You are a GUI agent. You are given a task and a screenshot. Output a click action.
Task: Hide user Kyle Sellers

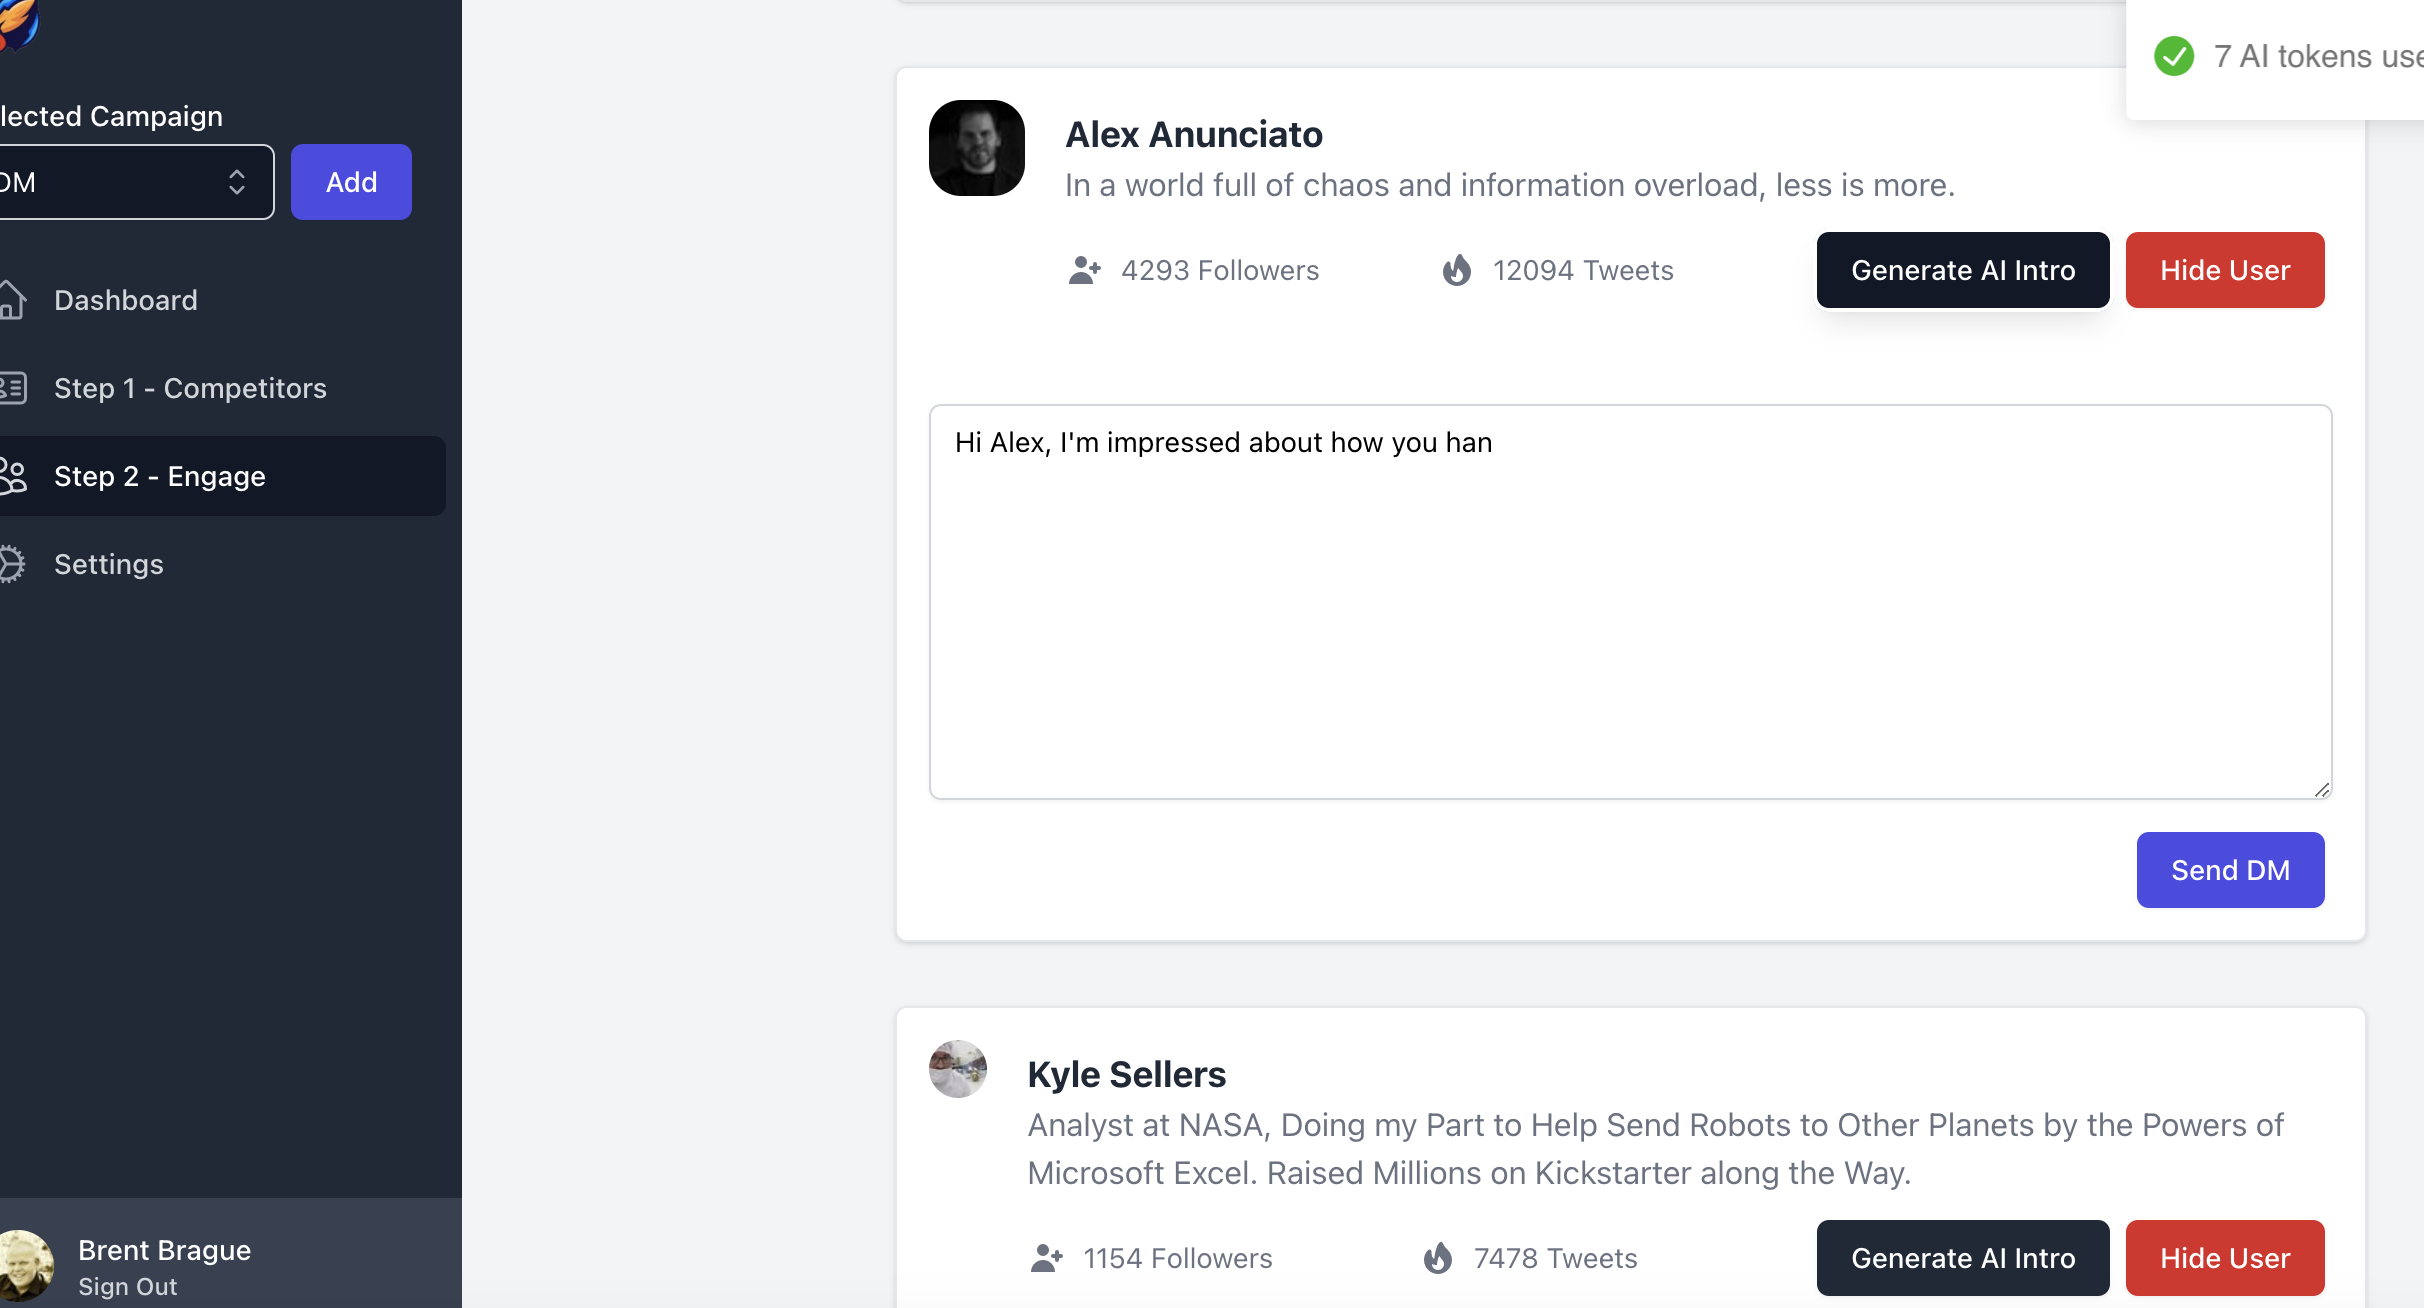(x=2224, y=1258)
